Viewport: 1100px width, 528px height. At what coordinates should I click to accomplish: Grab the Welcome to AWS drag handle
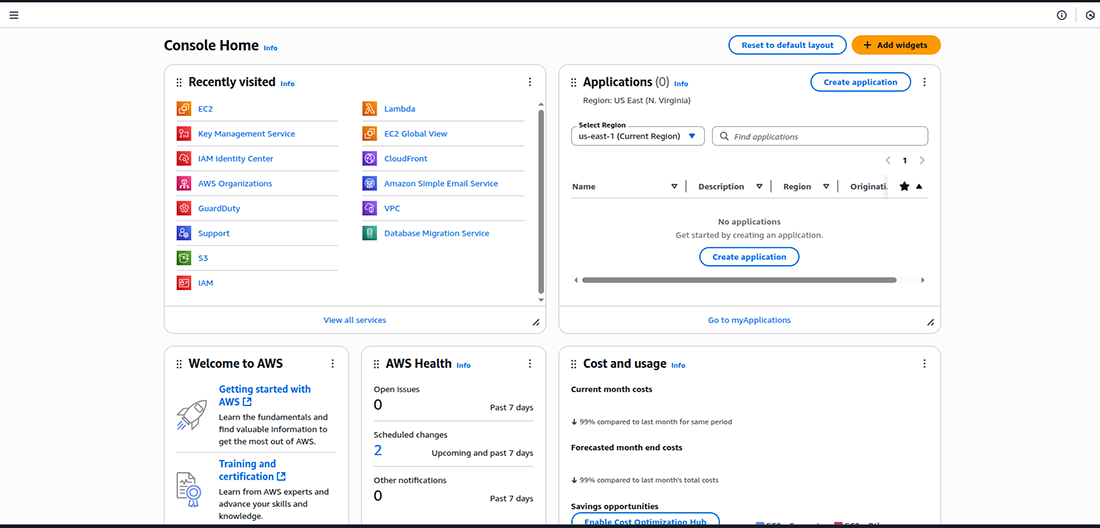coord(179,364)
